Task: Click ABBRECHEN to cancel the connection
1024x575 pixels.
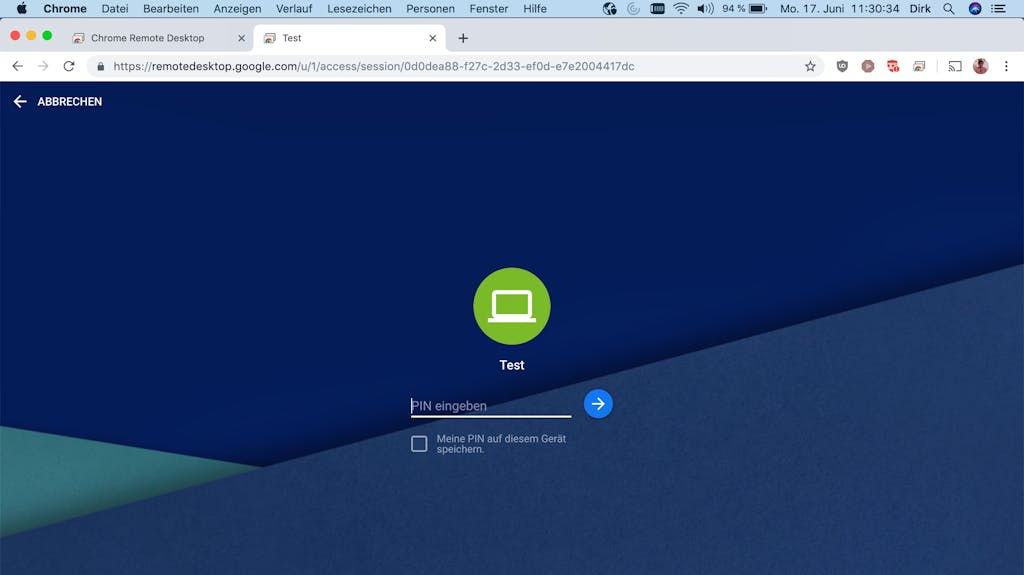Action: click(57, 101)
